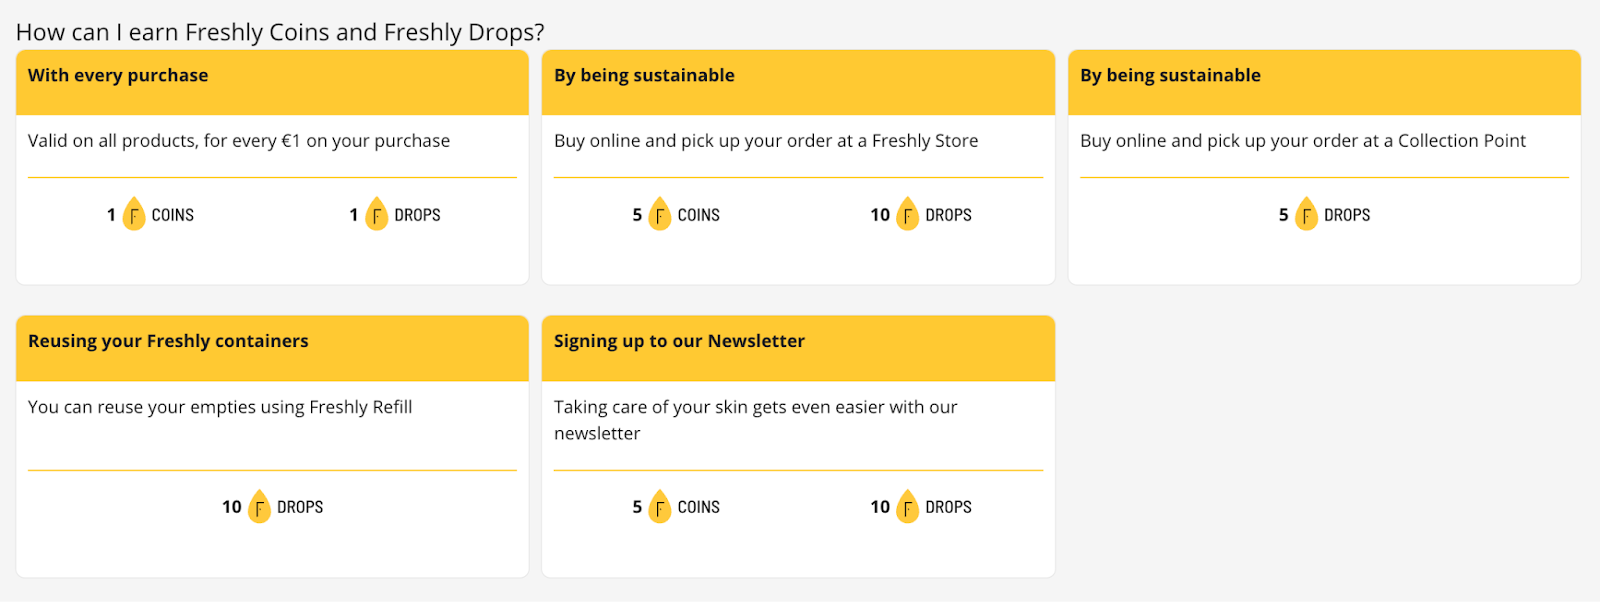Click the Drops droplet icon in Newsletter card
Image resolution: width=1600 pixels, height=602 pixels.
click(x=907, y=507)
